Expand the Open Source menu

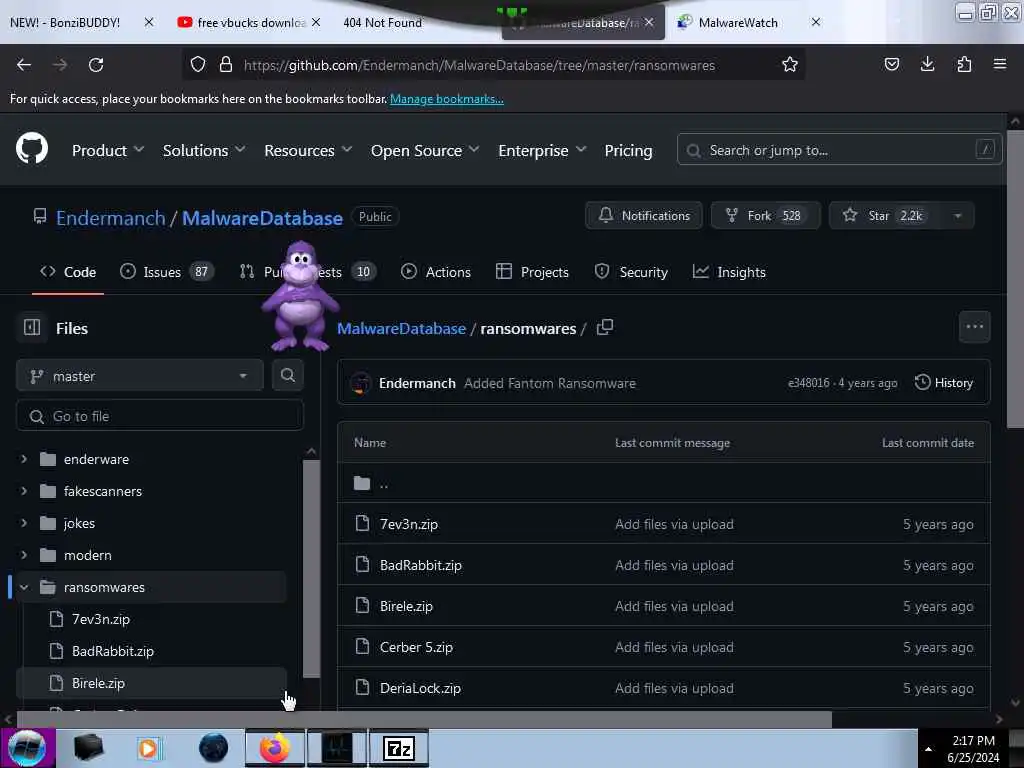pos(424,150)
